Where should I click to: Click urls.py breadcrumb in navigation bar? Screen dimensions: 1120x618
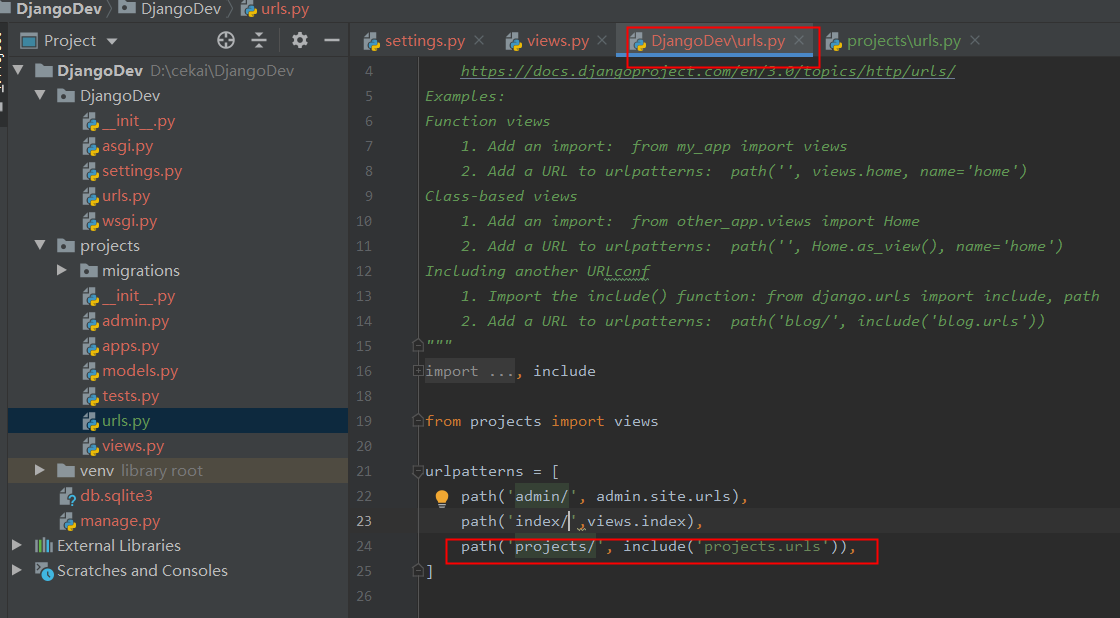tap(276, 9)
